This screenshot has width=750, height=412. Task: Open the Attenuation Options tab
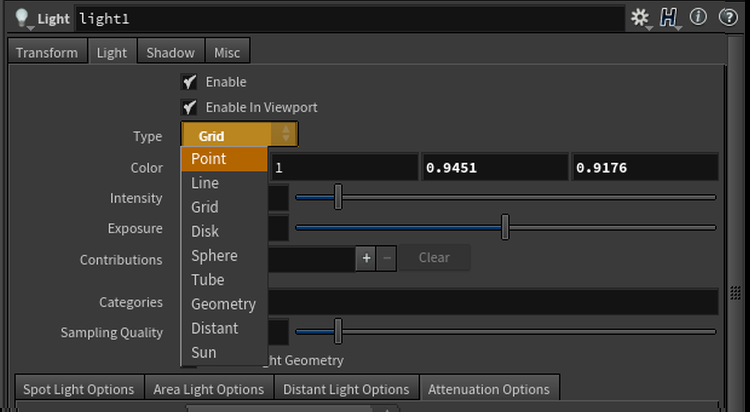tap(488, 389)
